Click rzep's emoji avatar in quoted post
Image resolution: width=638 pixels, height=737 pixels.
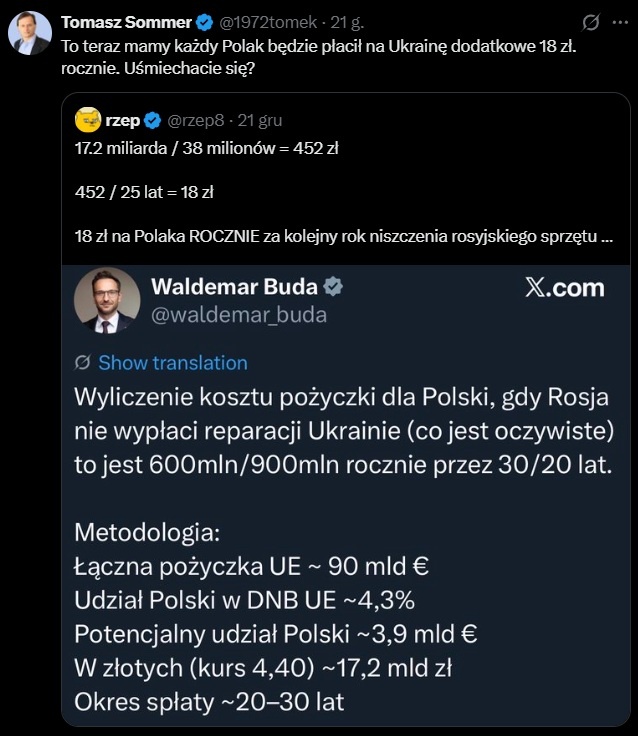tap(87, 120)
